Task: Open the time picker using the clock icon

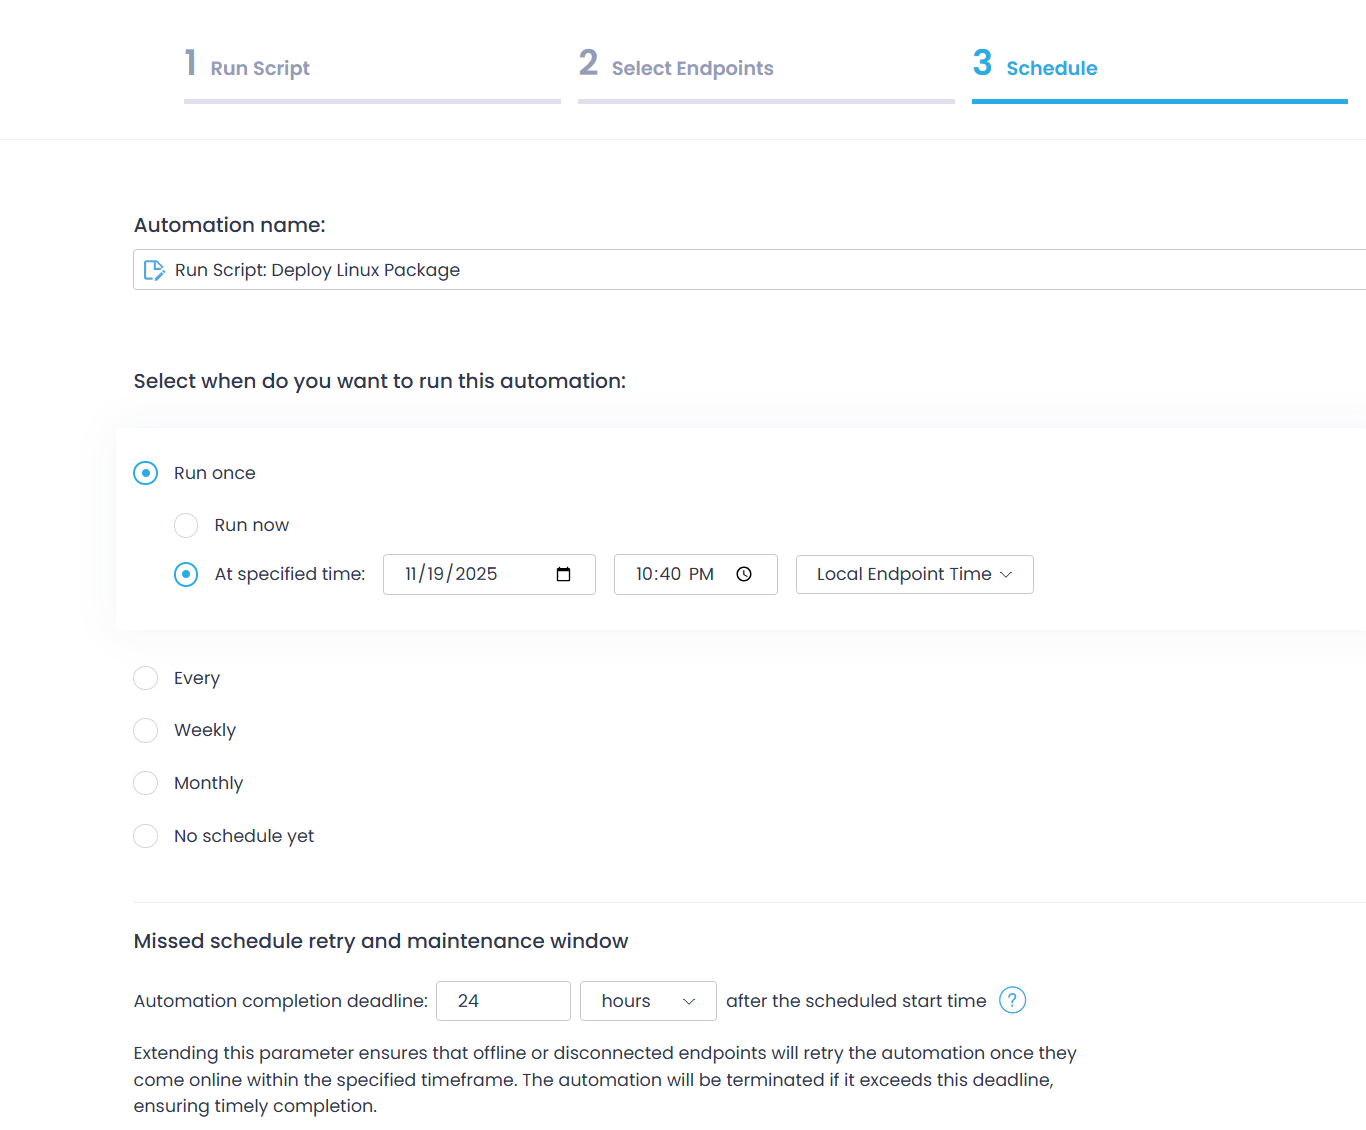Action: tap(743, 574)
